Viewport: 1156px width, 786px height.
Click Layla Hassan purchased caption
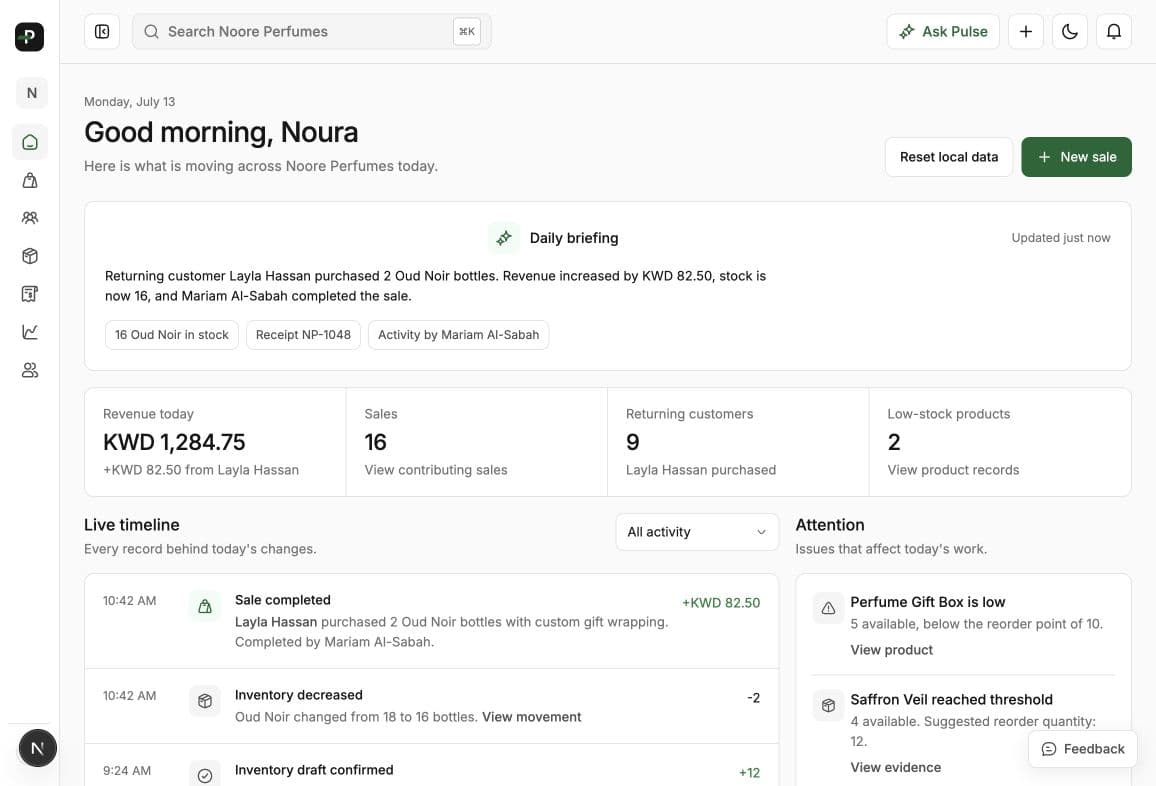tap(701, 470)
